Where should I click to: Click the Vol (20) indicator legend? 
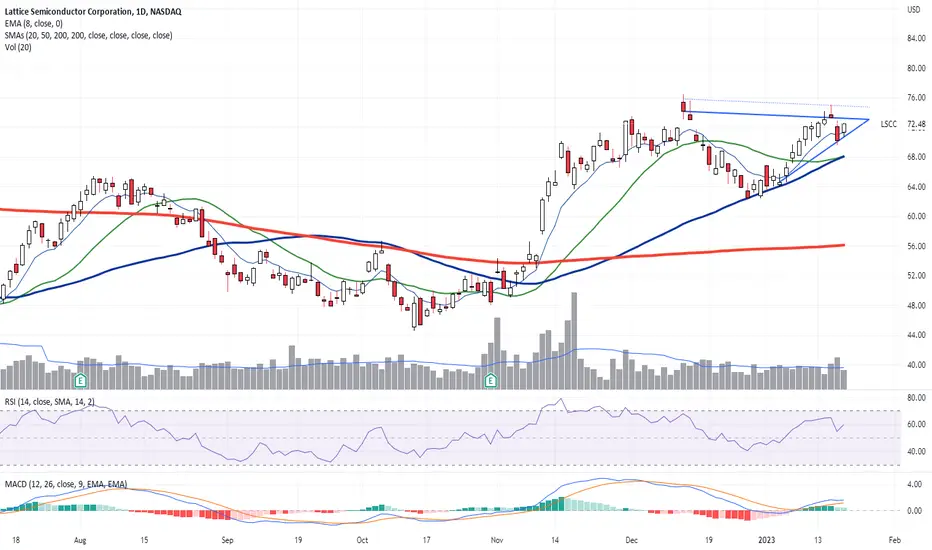tap(18, 47)
